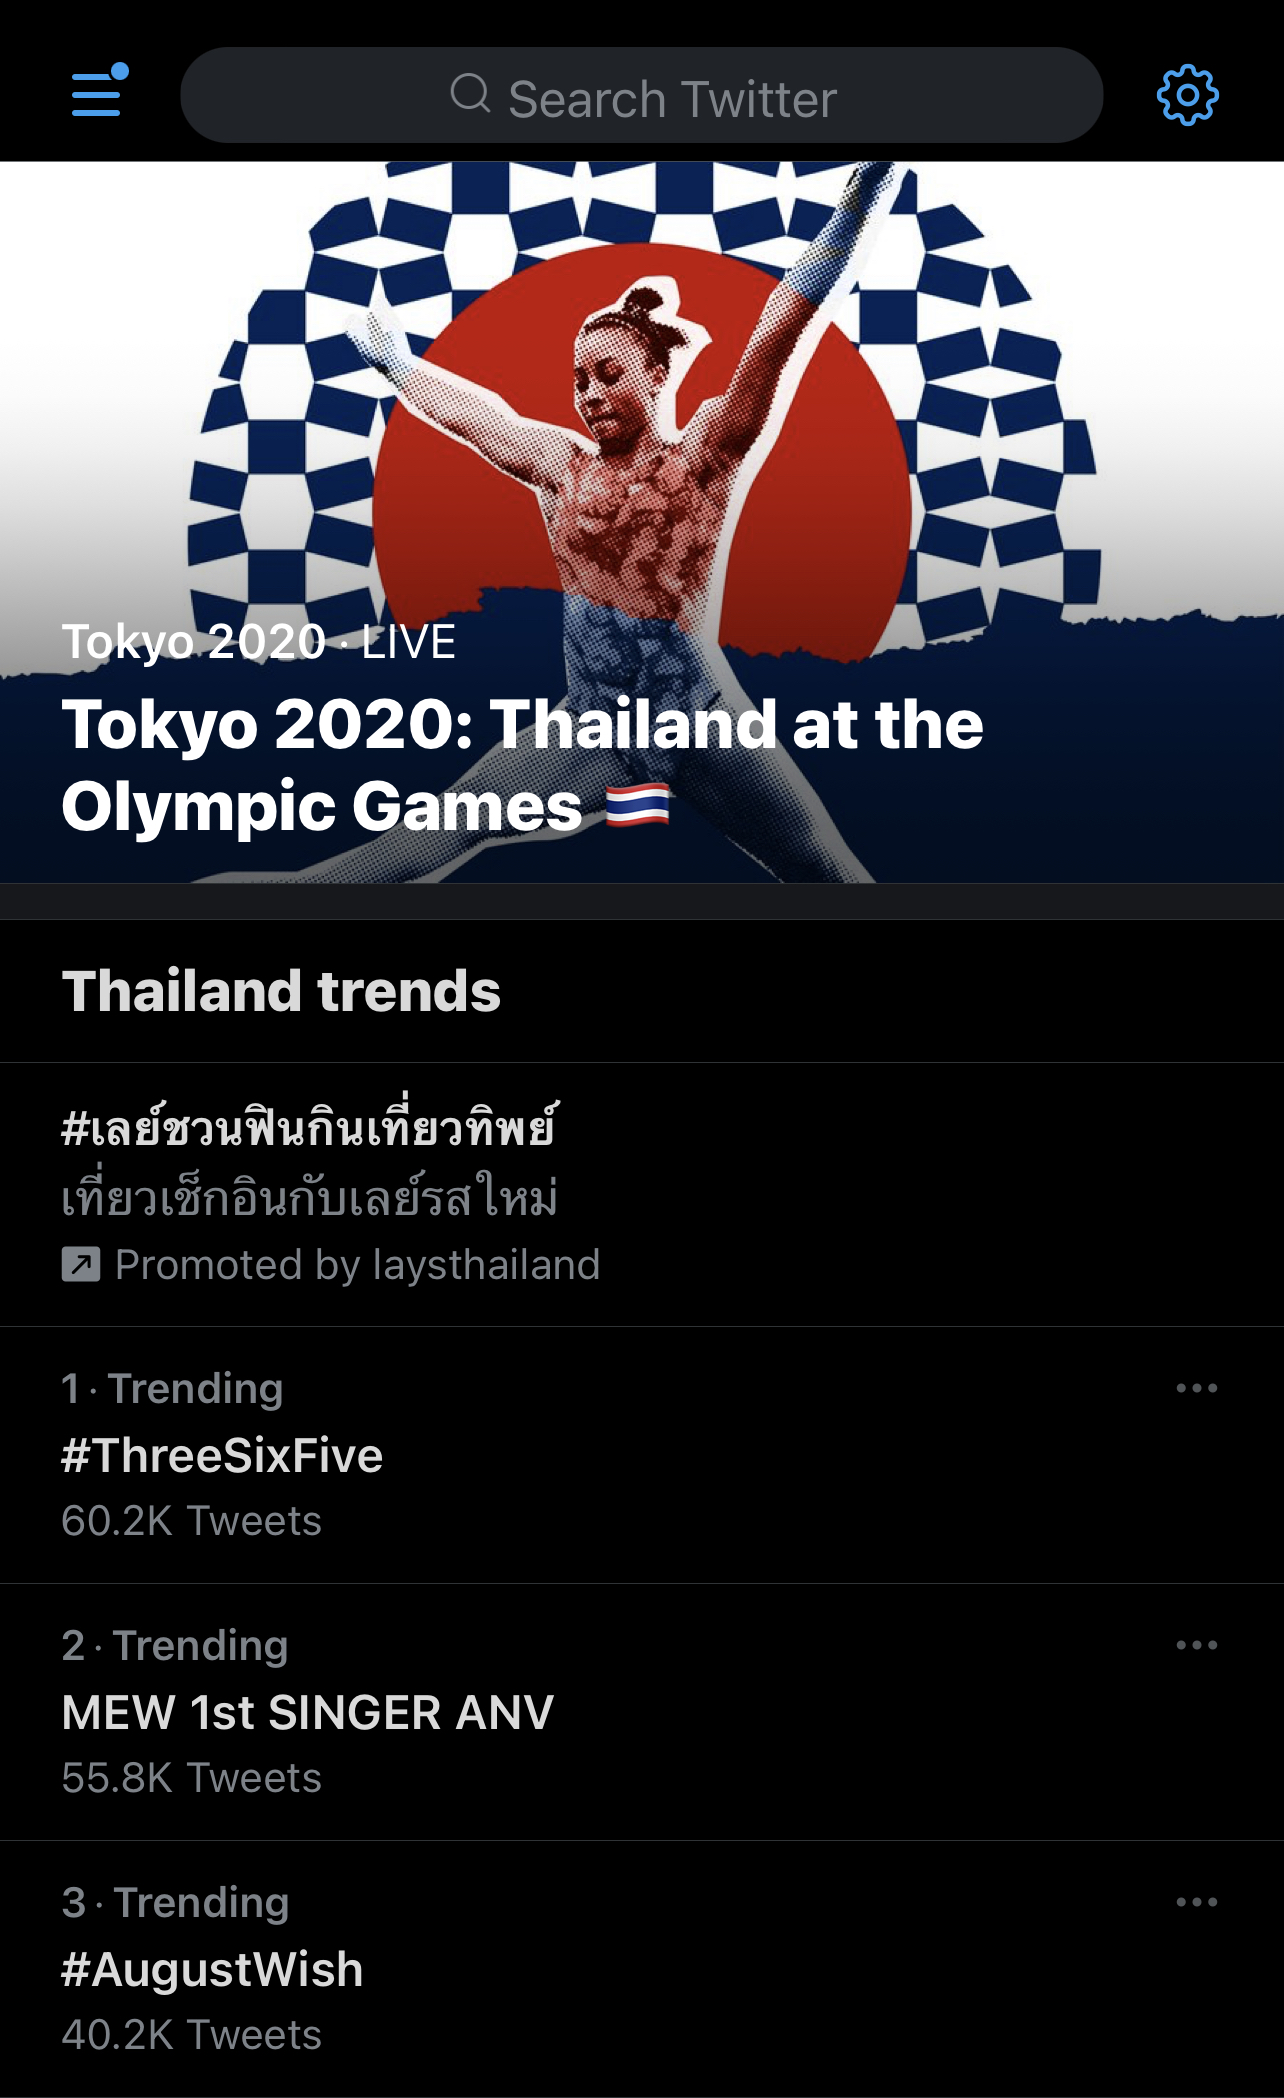Tap the Thailand flag emoji in headline
Image resolution: width=1284 pixels, height=2098 pixels.
click(x=638, y=806)
